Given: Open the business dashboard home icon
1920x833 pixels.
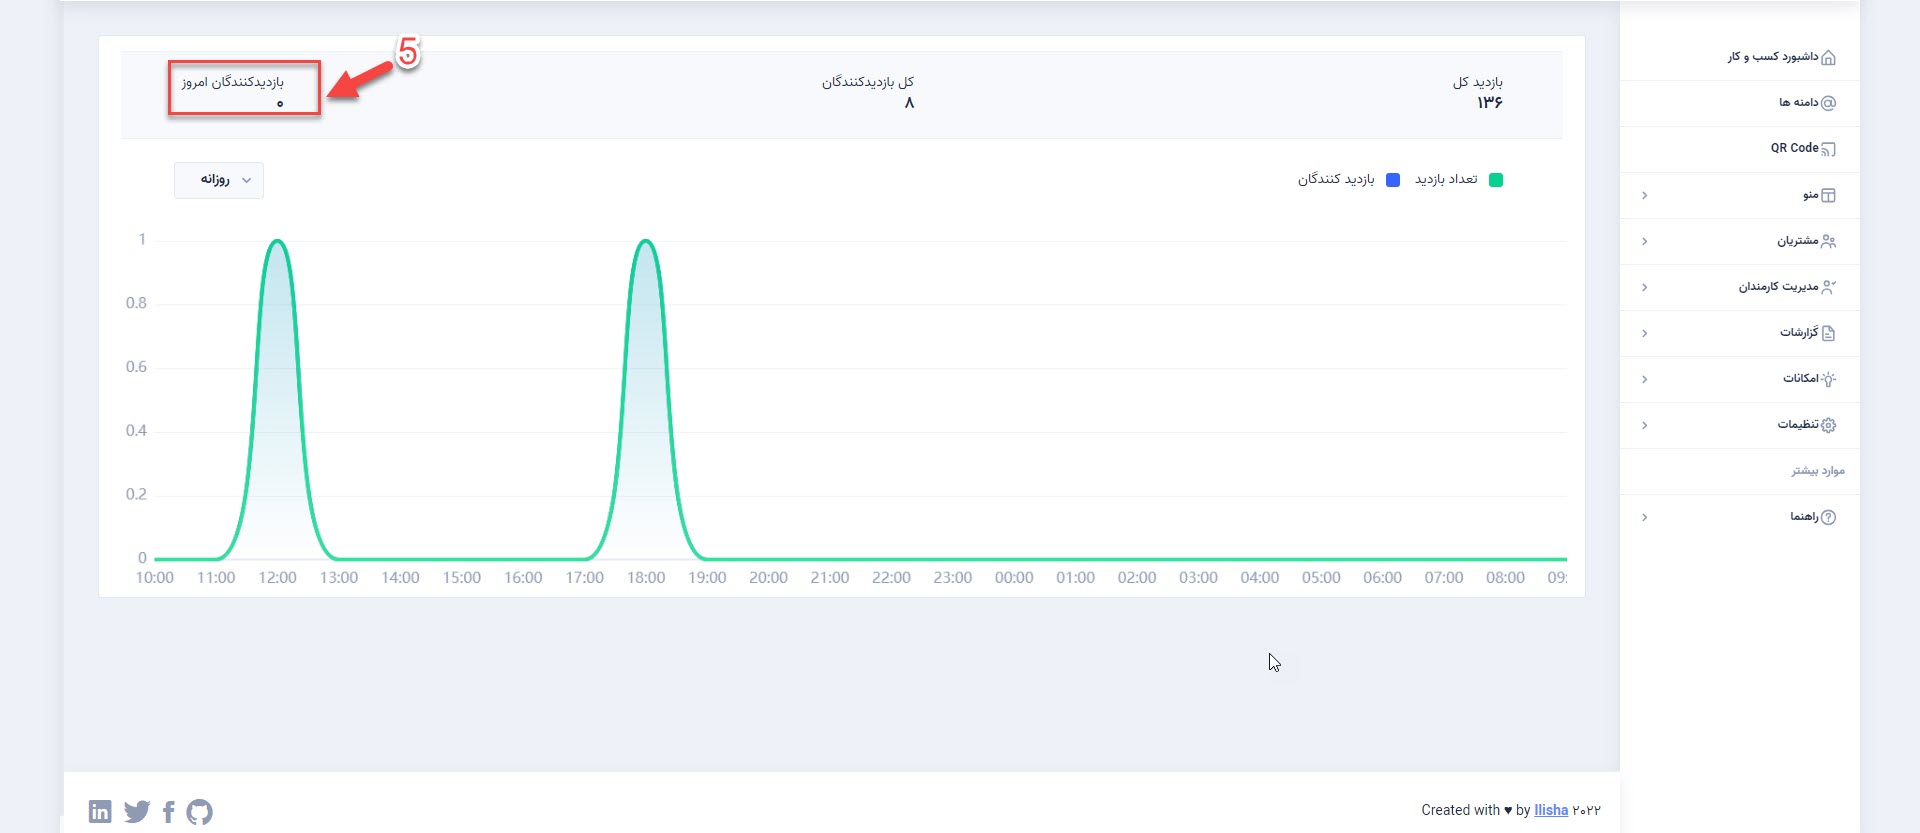Looking at the screenshot, I should pyautogui.click(x=1829, y=57).
